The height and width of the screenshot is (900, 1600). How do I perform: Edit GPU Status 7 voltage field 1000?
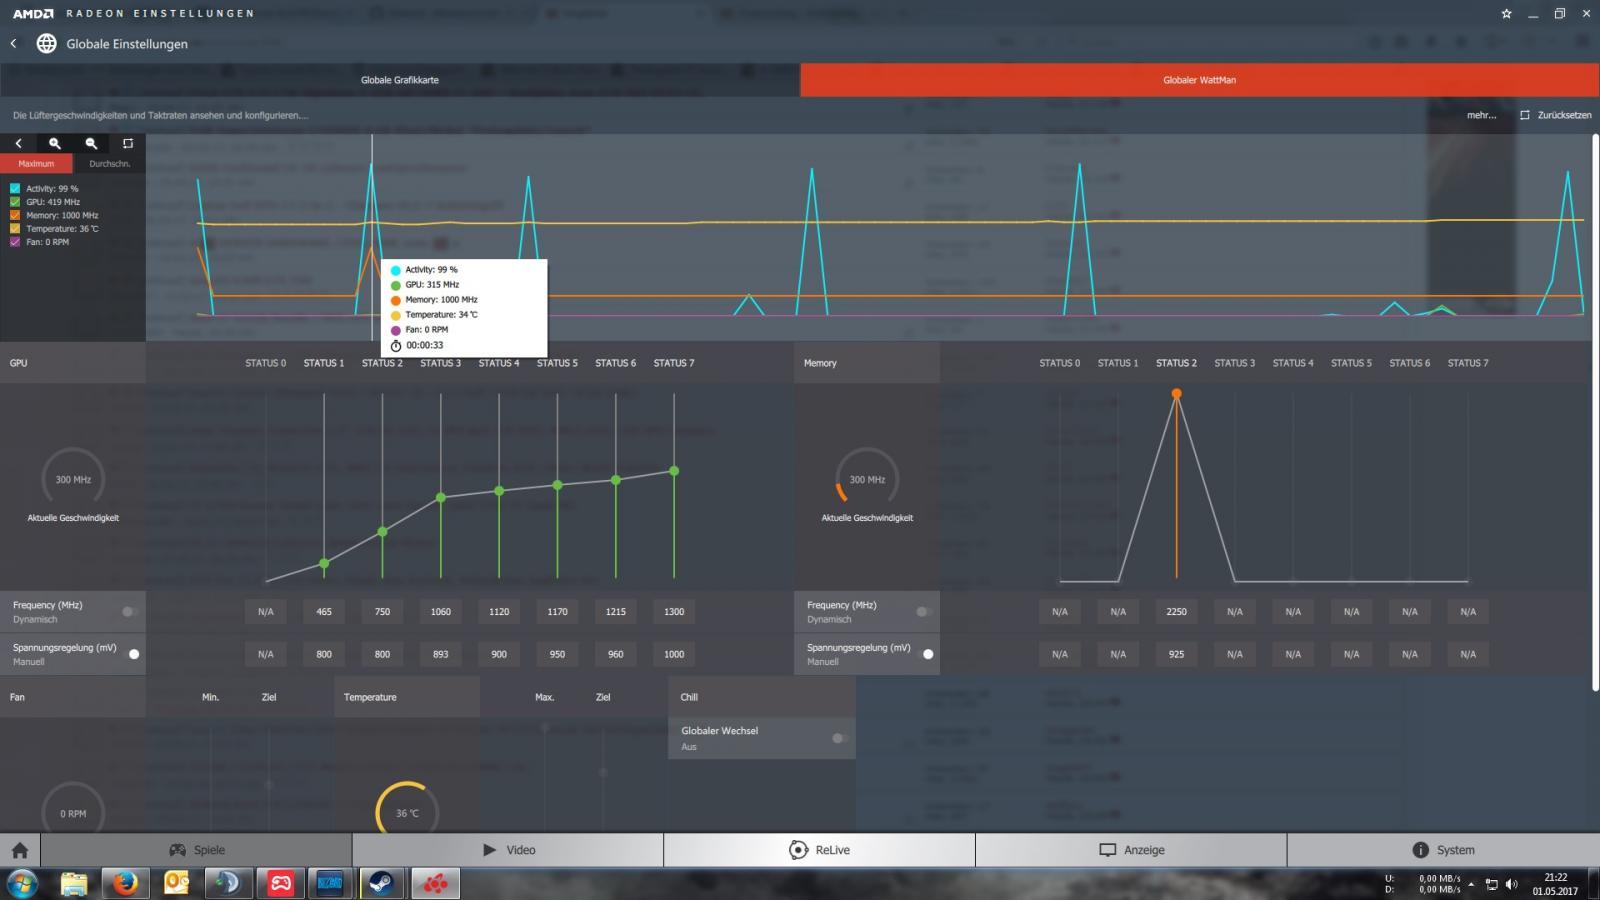click(x=674, y=654)
